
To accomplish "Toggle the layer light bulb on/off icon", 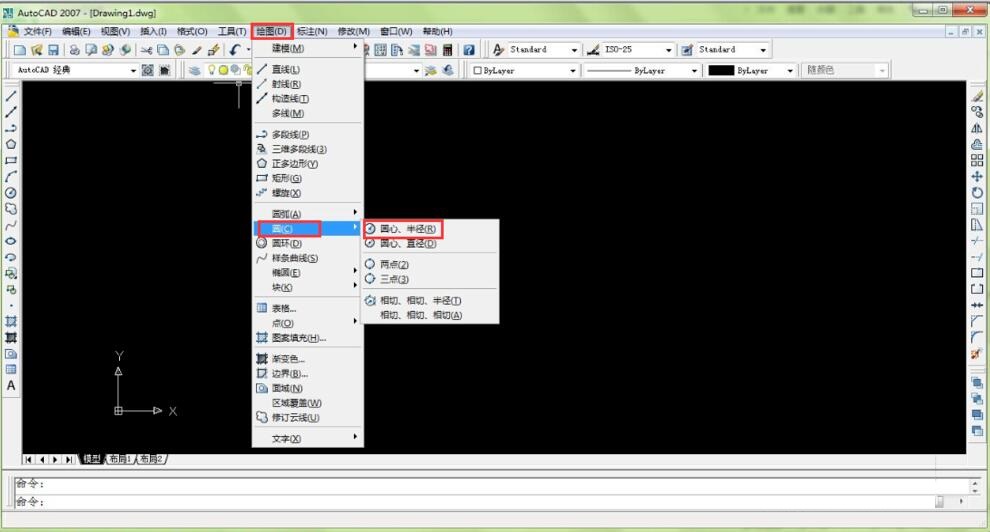I will [x=211, y=70].
